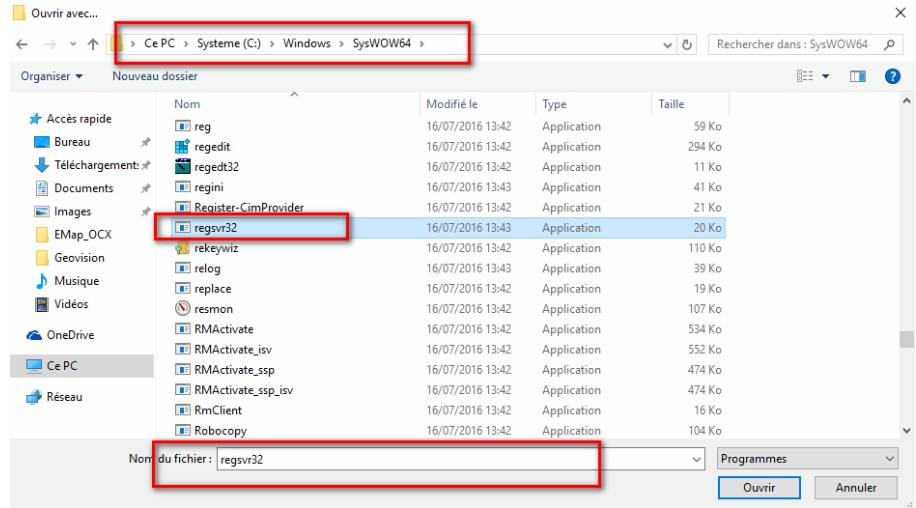The height and width of the screenshot is (508, 916).
Task: Change the file view layout icon
Action: 804,76
